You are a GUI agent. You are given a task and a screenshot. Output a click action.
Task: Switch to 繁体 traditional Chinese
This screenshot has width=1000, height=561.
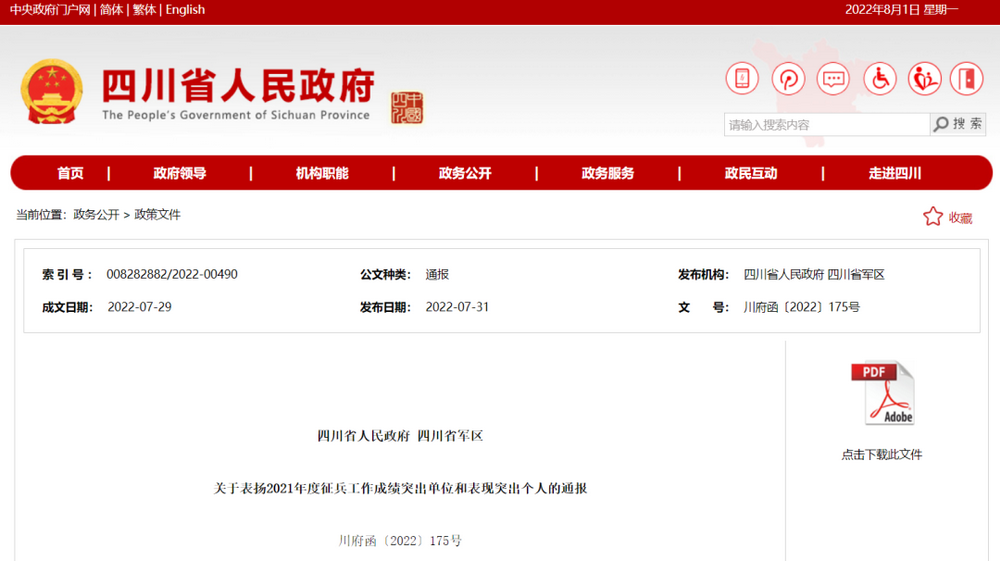click(144, 10)
